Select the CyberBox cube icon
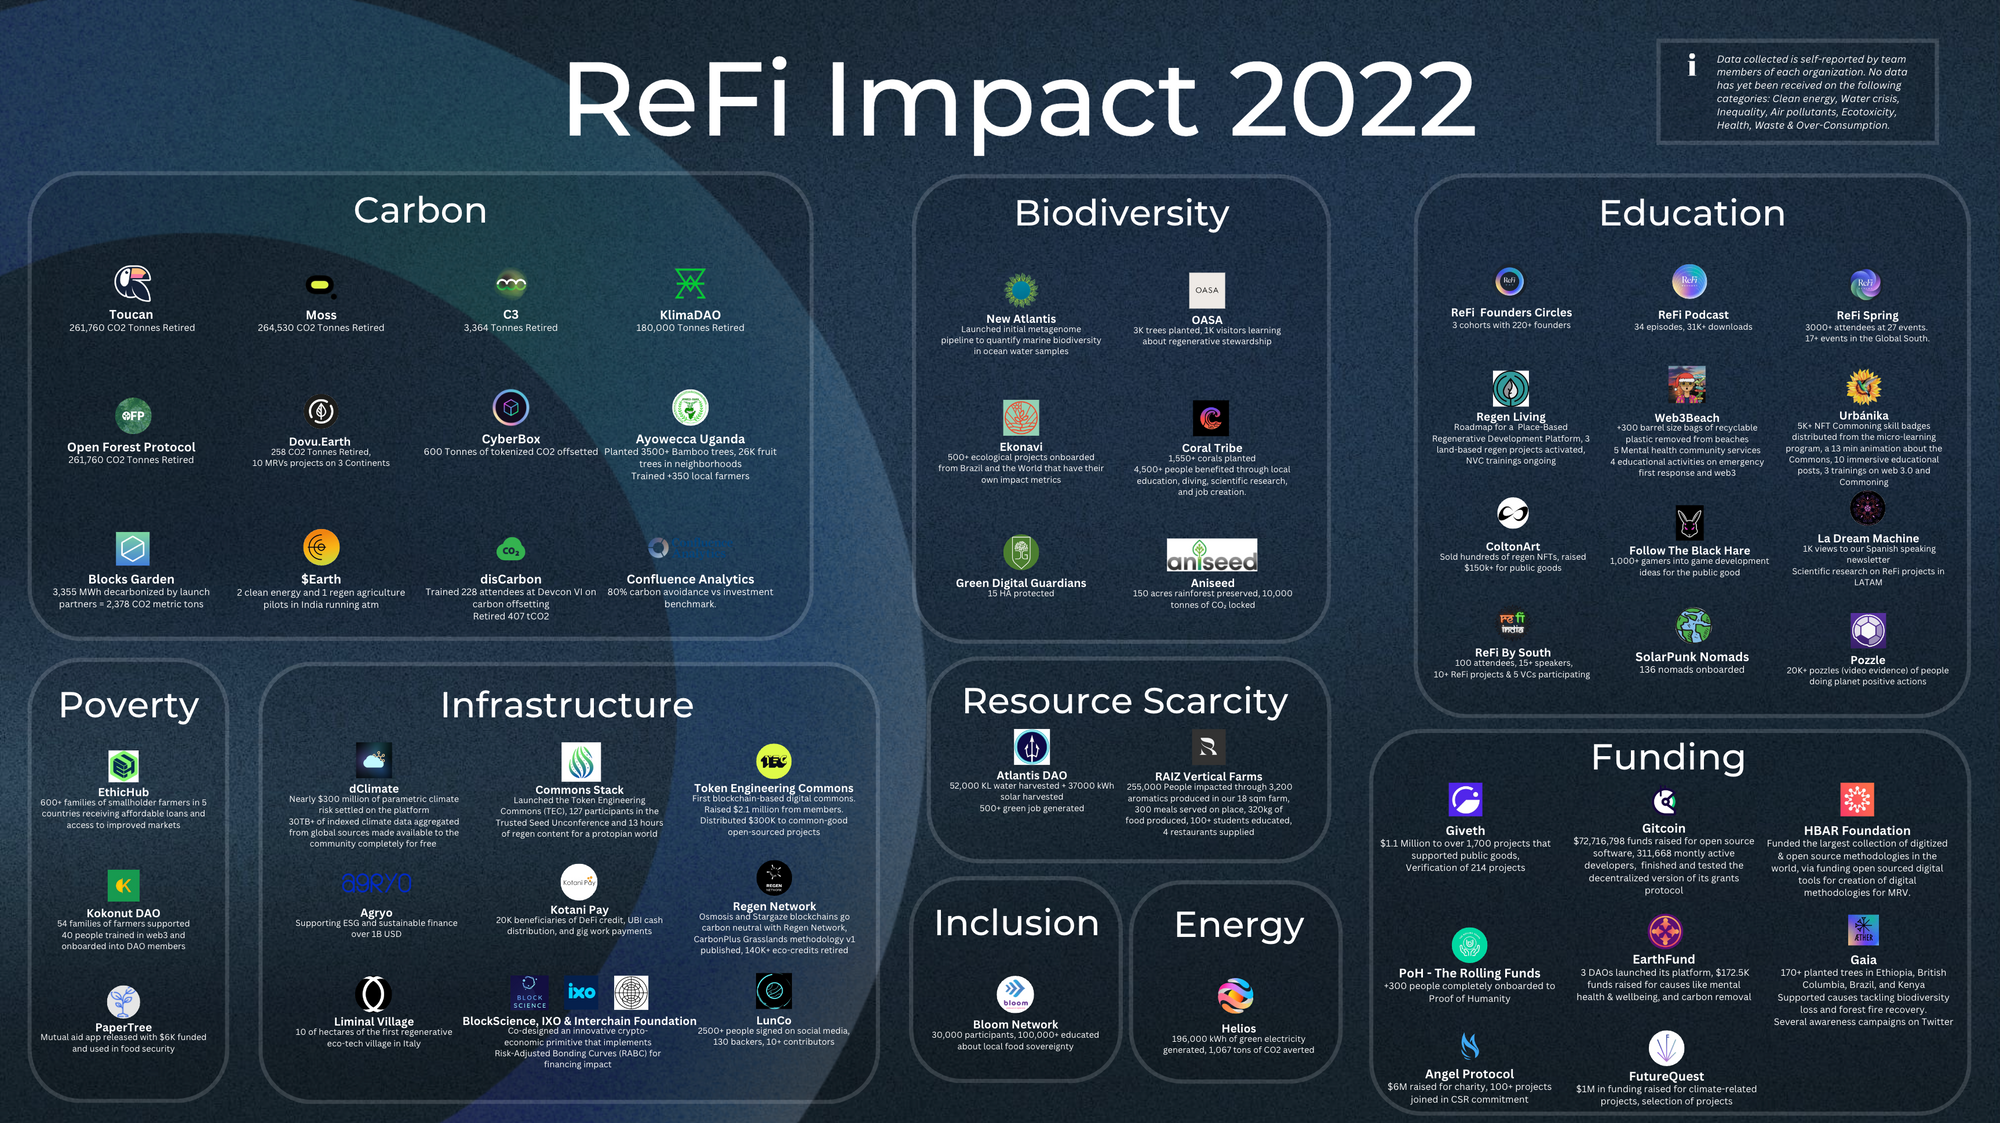 (511, 408)
